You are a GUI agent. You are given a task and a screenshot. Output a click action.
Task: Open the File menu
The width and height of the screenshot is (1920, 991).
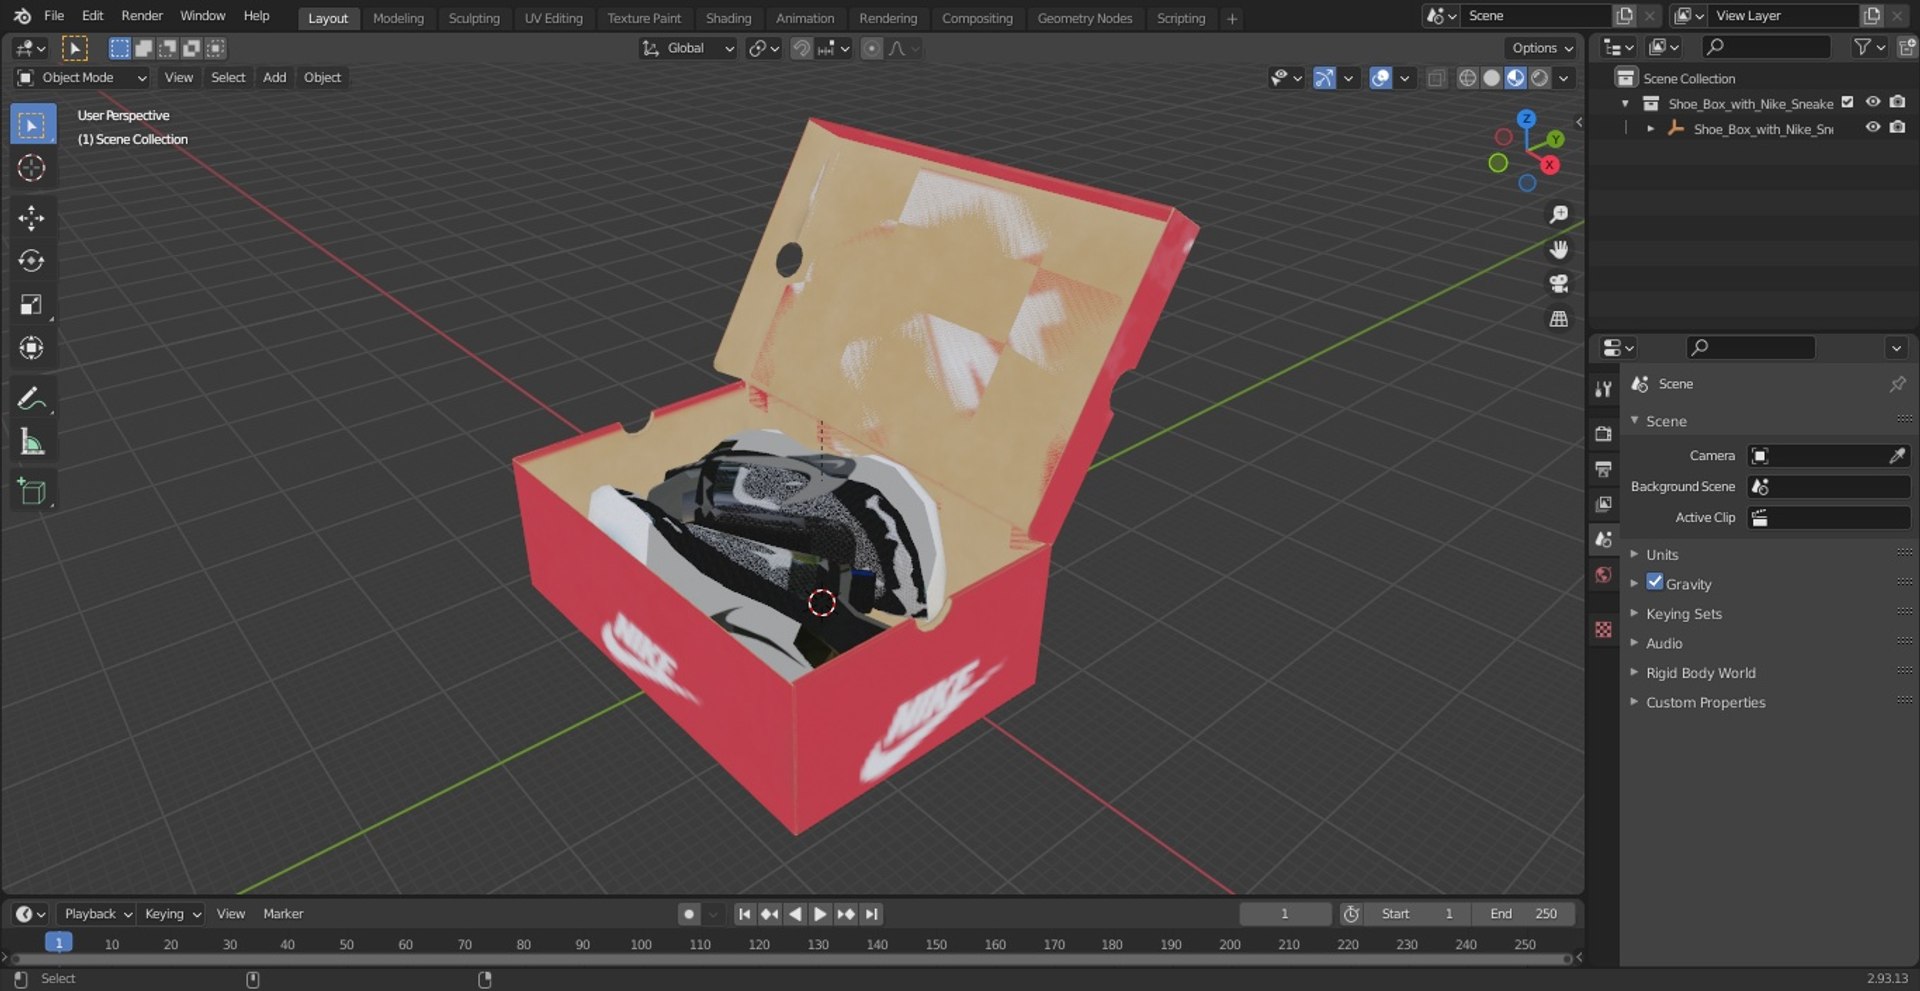54,16
